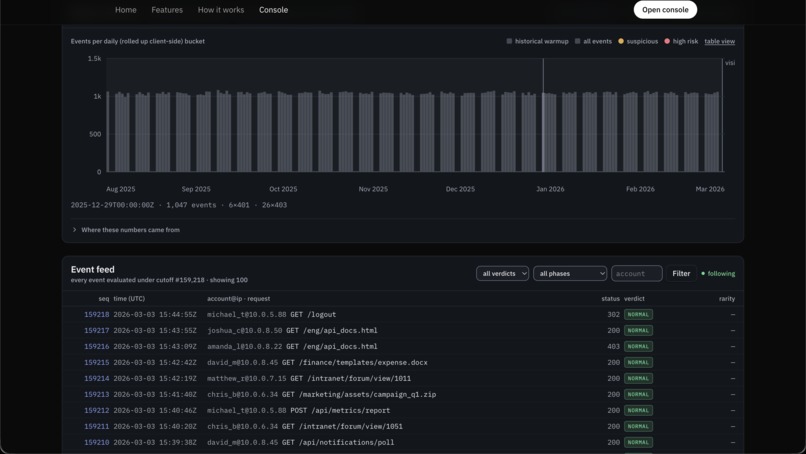Click the Filter button
806x454 pixels.
coord(681,274)
